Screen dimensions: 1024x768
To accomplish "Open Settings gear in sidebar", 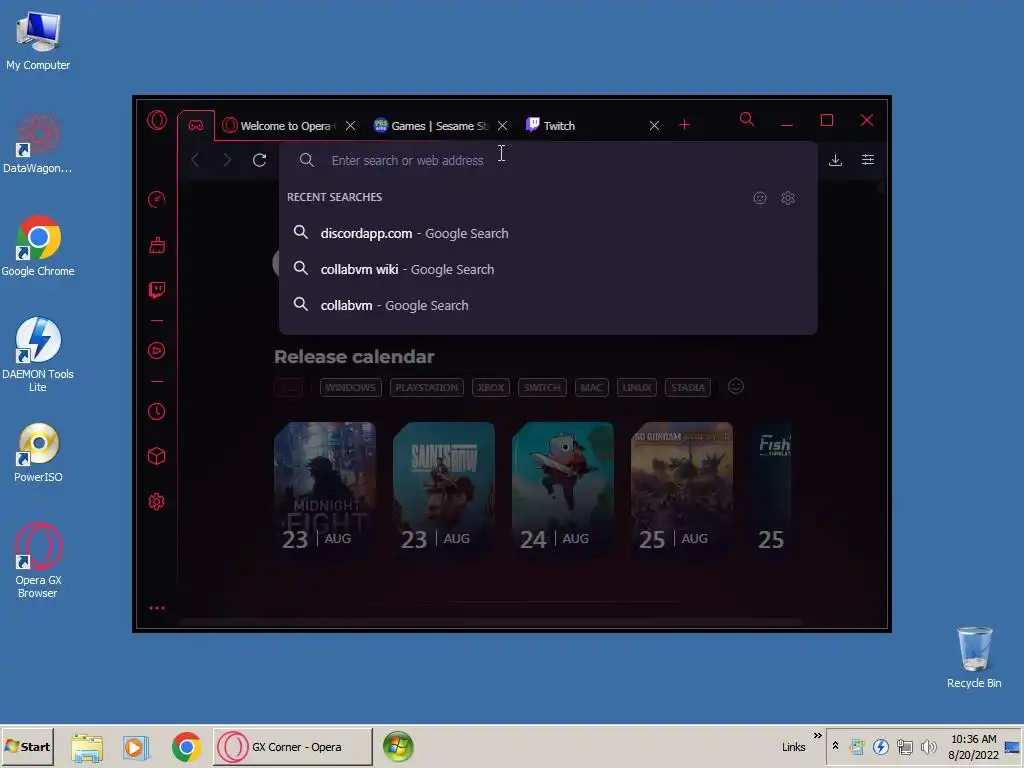I will click(157, 502).
